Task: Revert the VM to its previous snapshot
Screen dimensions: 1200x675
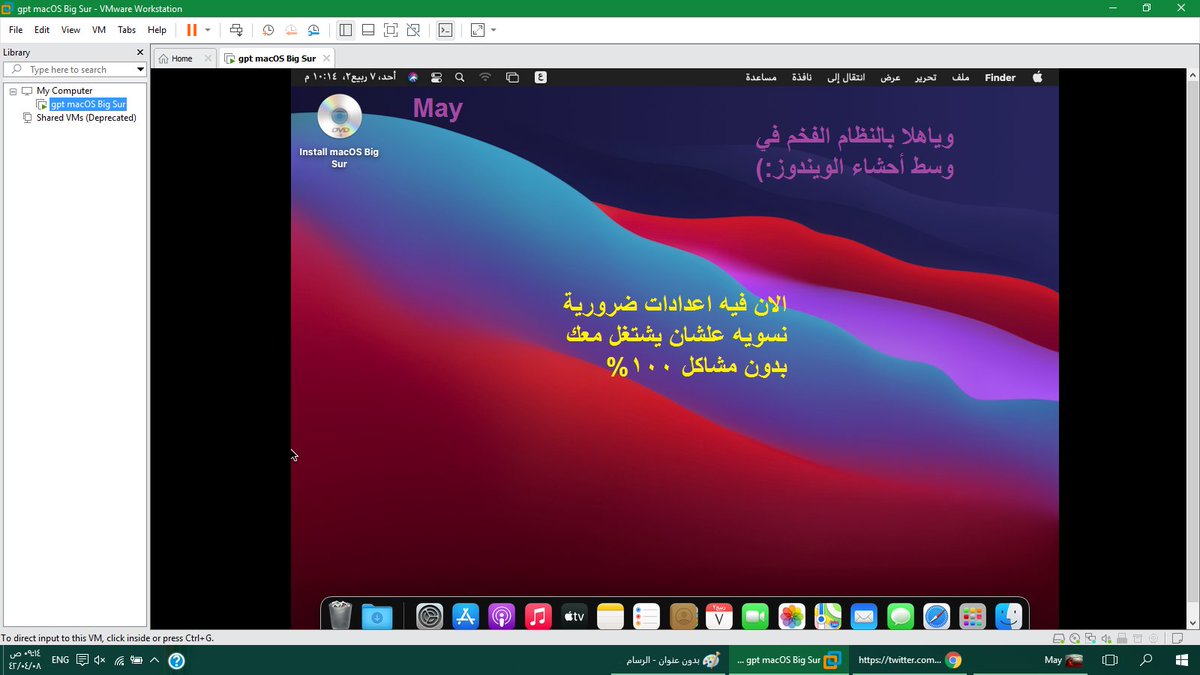Action: pyautogui.click(x=291, y=30)
